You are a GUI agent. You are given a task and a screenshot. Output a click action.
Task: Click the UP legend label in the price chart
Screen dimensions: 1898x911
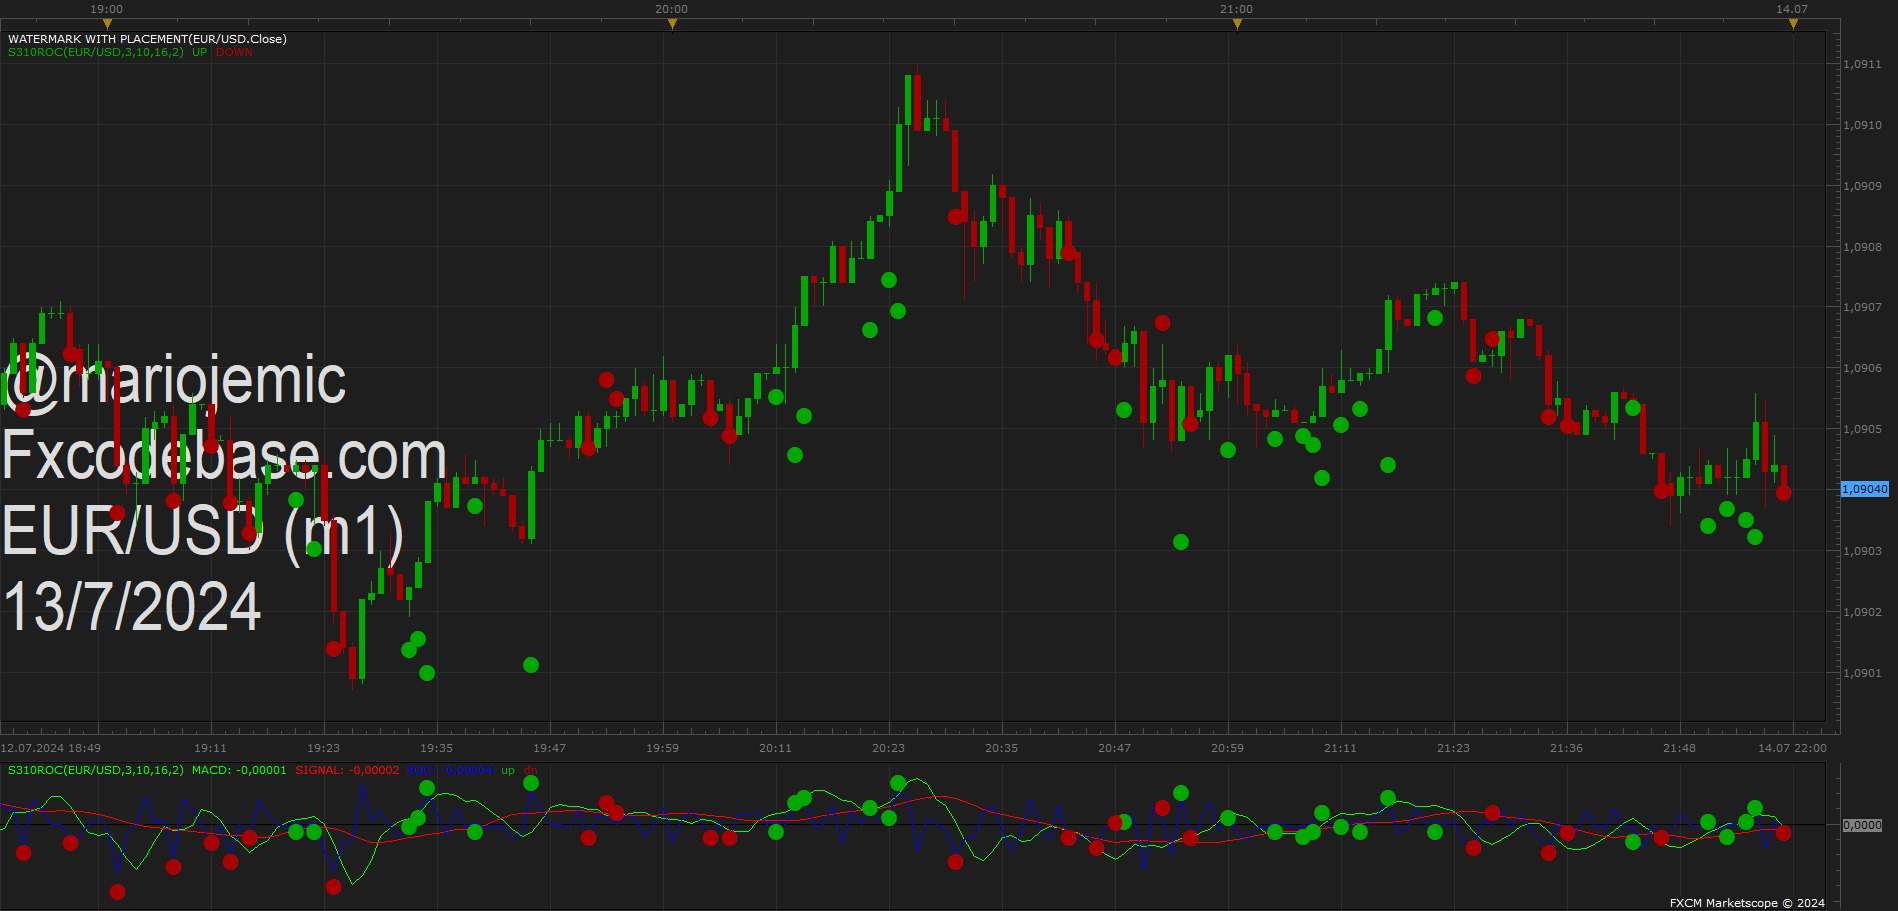(x=200, y=52)
